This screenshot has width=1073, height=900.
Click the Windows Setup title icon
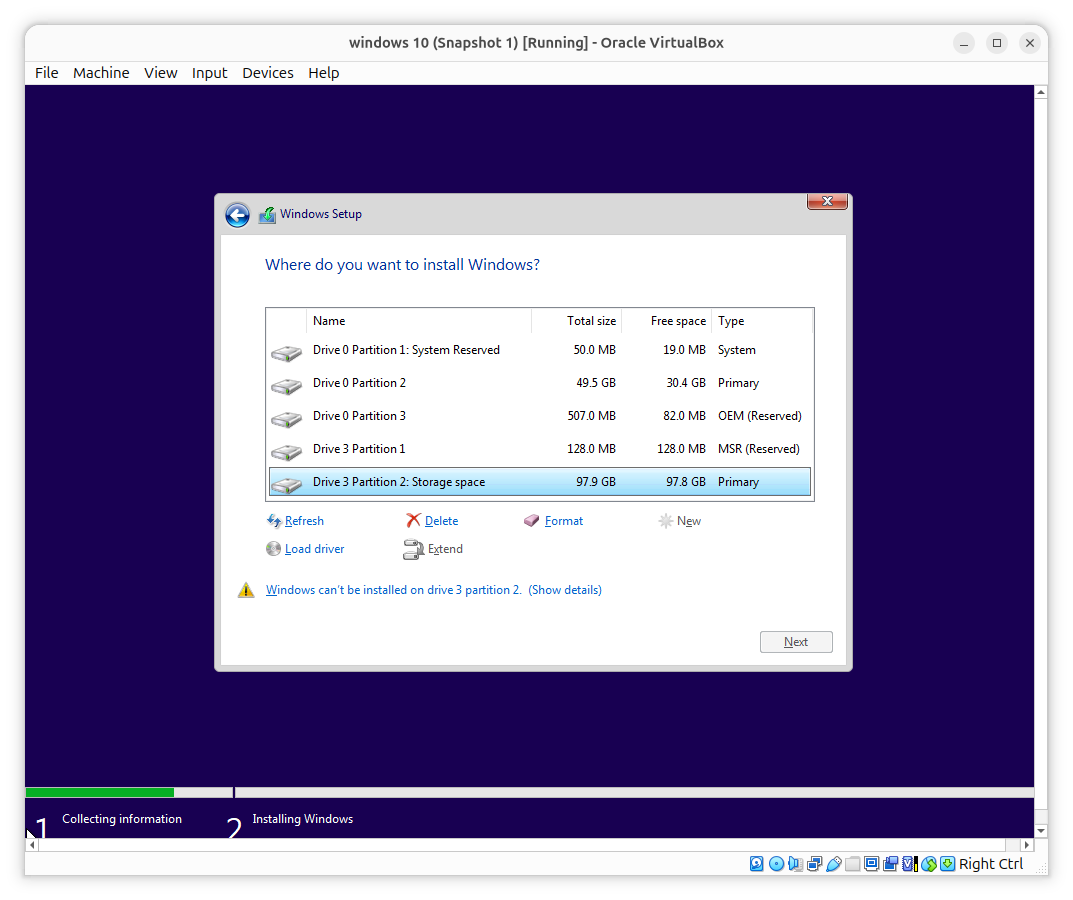click(267, 215)
